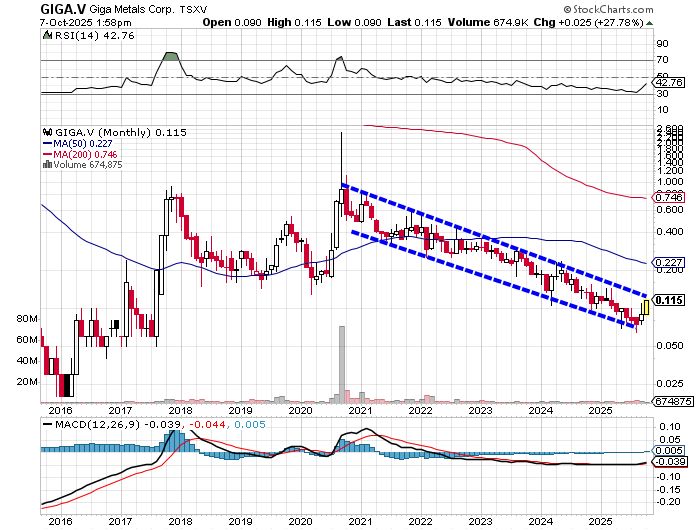Click the MACD histogram value 0.005

point(250,424)
